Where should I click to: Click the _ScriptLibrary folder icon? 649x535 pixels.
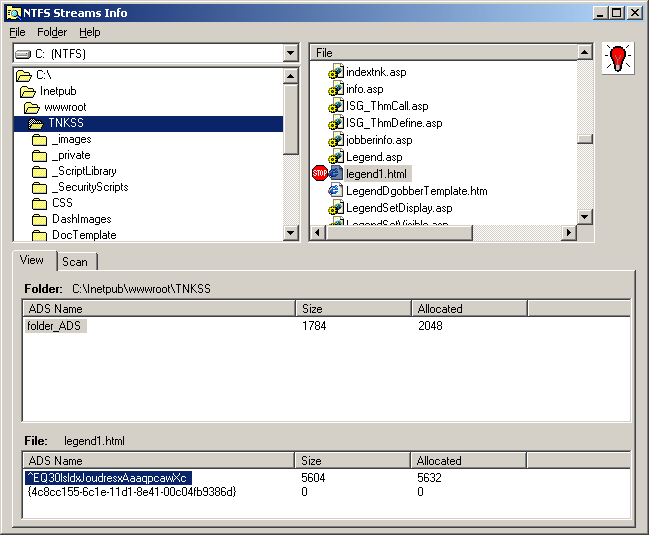tap(39, 172)
